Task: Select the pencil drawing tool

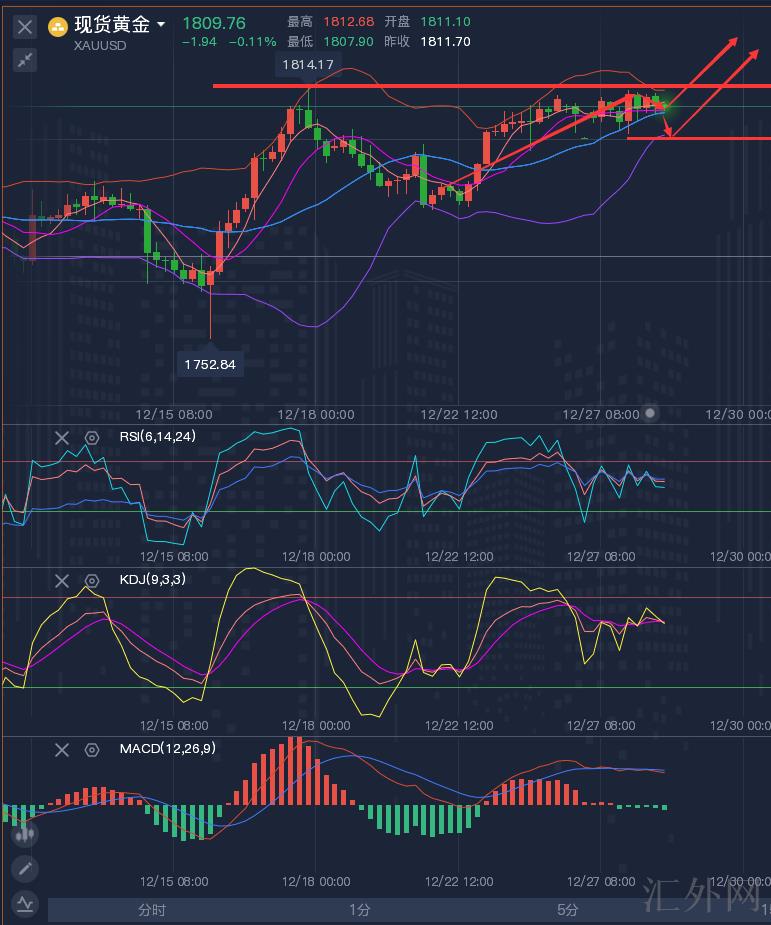Action: pyautogui.click(x=25, y=868)
